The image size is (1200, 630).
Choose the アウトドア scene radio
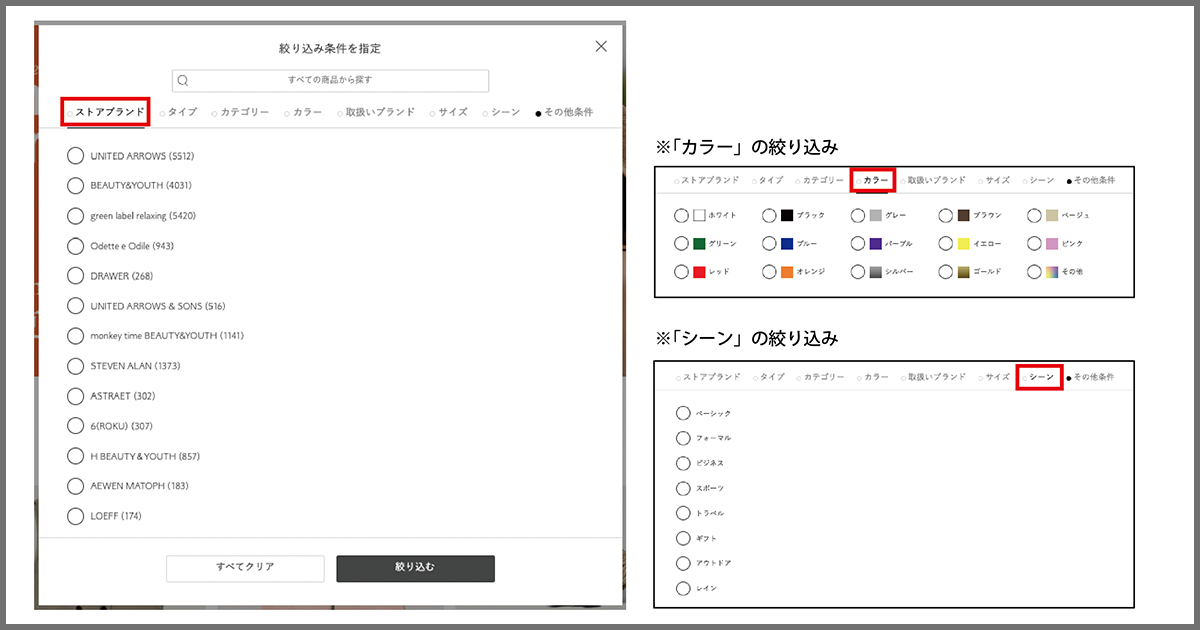click(x=683, y=563)
